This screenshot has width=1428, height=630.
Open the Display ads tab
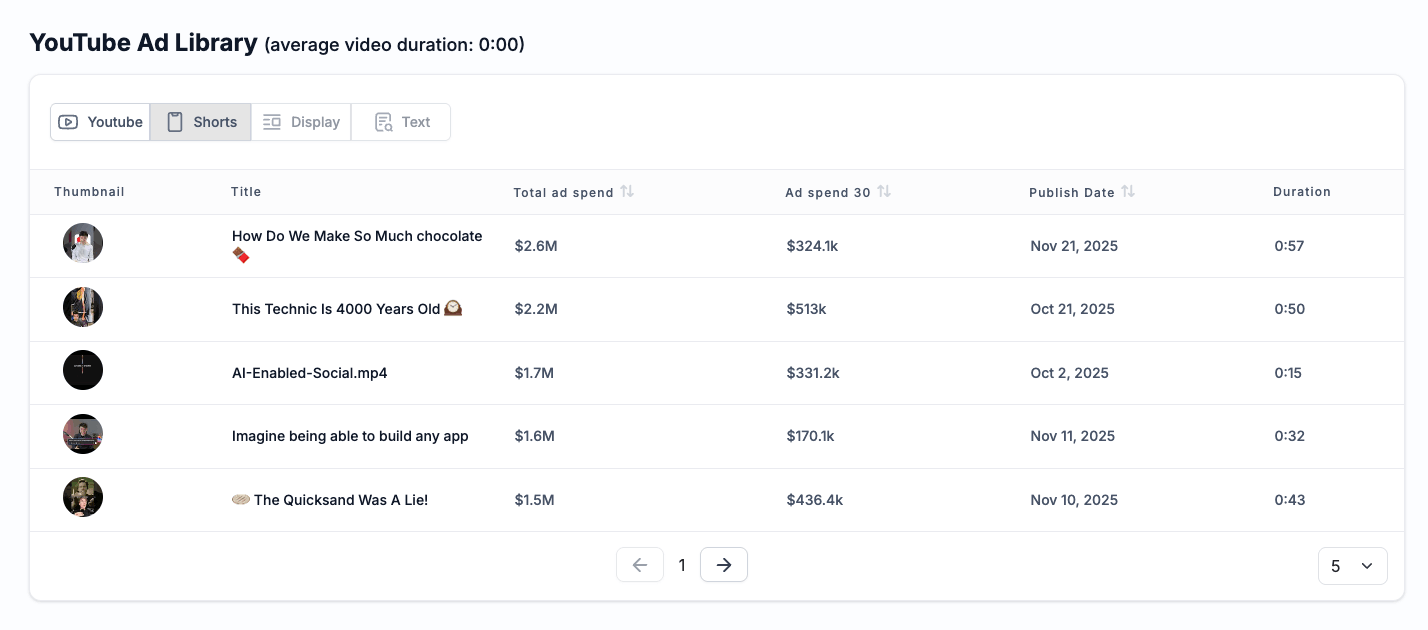301,122
